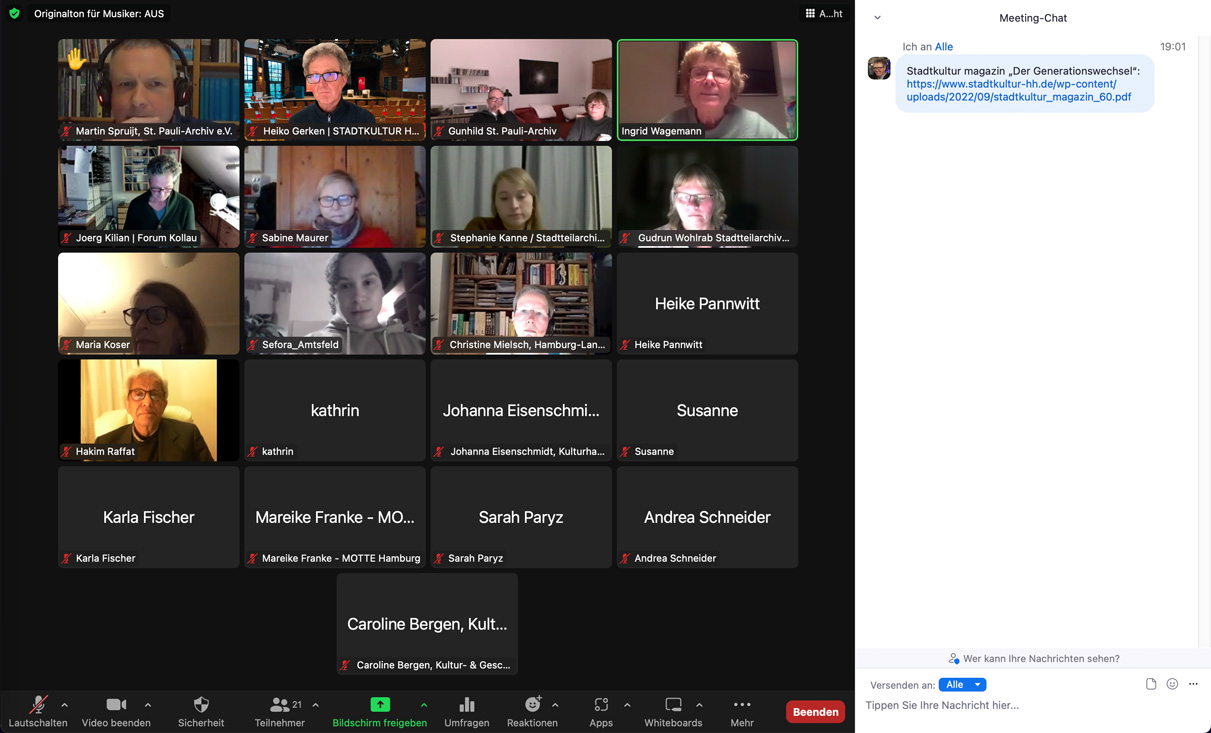The image size is (1211, 733).
Task: Select Gunhild St. Pauli-Archiv video tile
Action: (x=521, y=90)
